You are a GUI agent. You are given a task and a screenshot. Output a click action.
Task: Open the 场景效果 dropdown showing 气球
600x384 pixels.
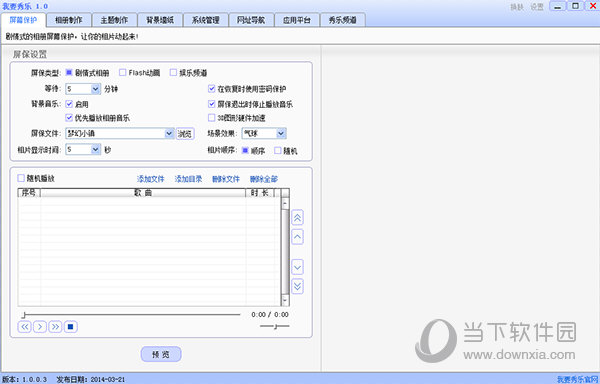[281, 133]
